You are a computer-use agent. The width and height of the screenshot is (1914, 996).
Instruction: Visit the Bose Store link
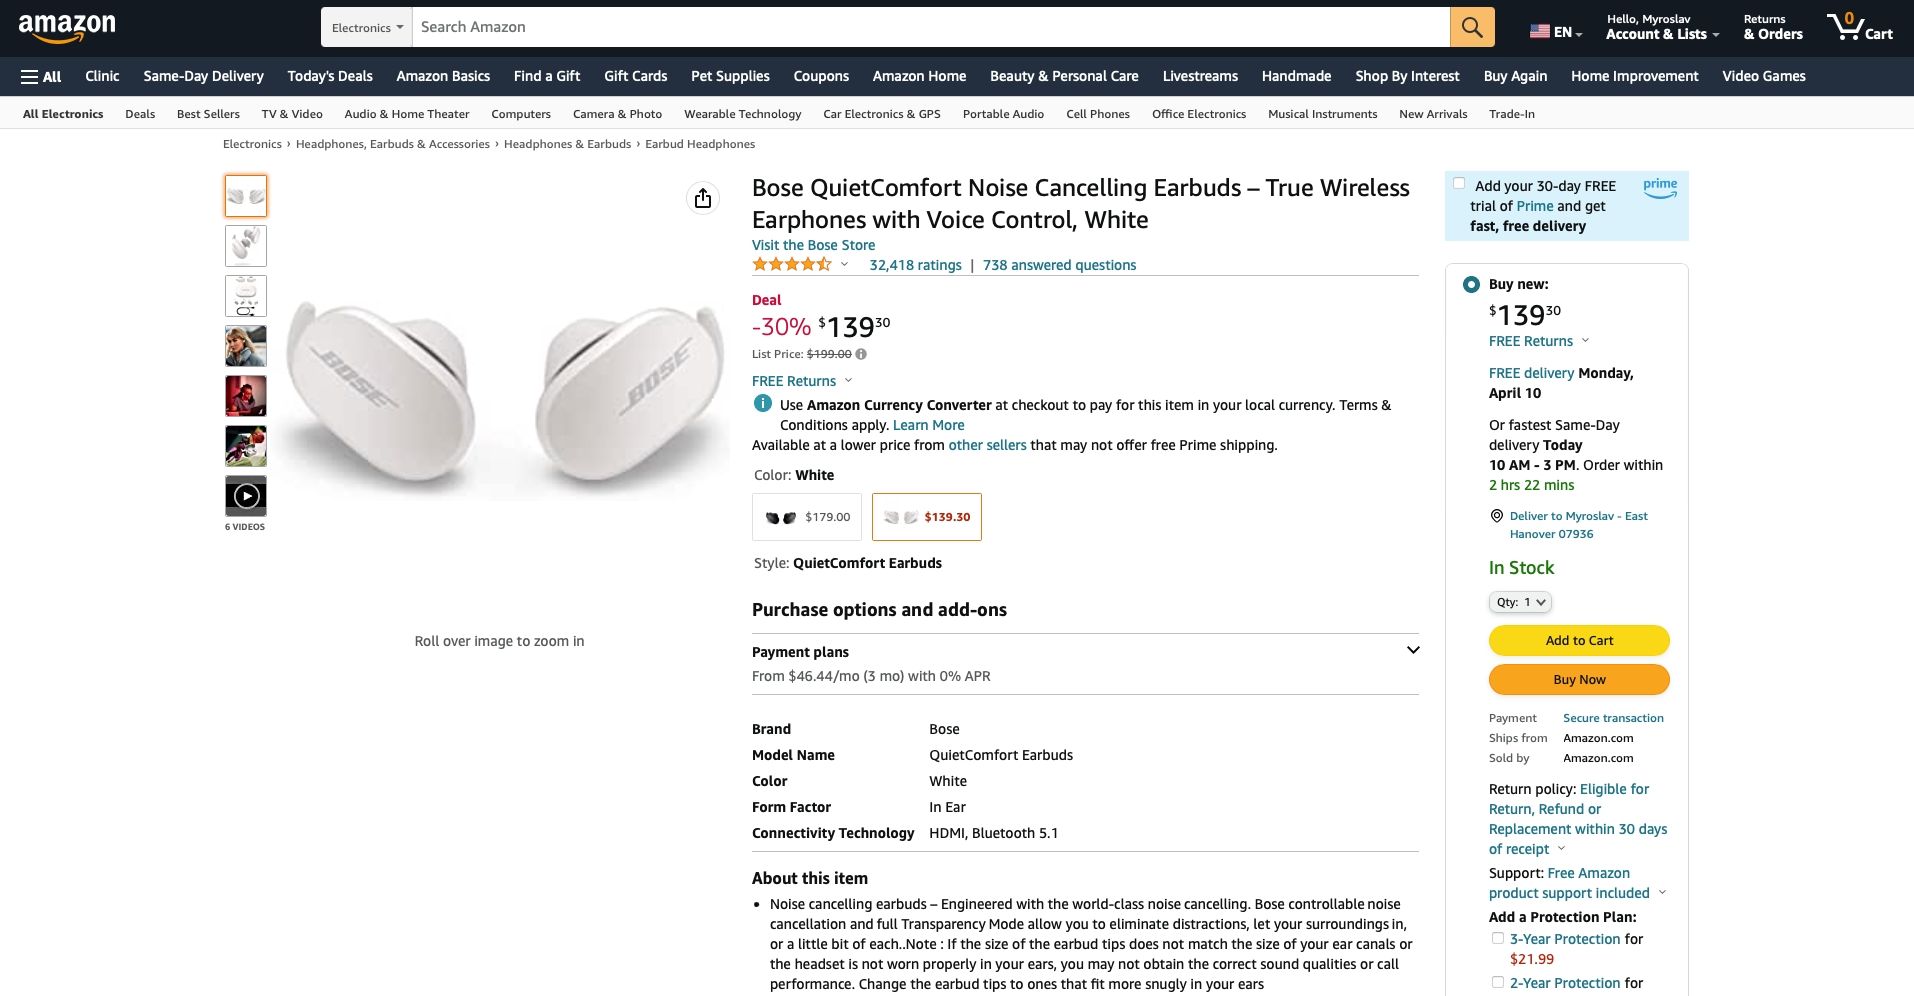click(x=813, y=245)
